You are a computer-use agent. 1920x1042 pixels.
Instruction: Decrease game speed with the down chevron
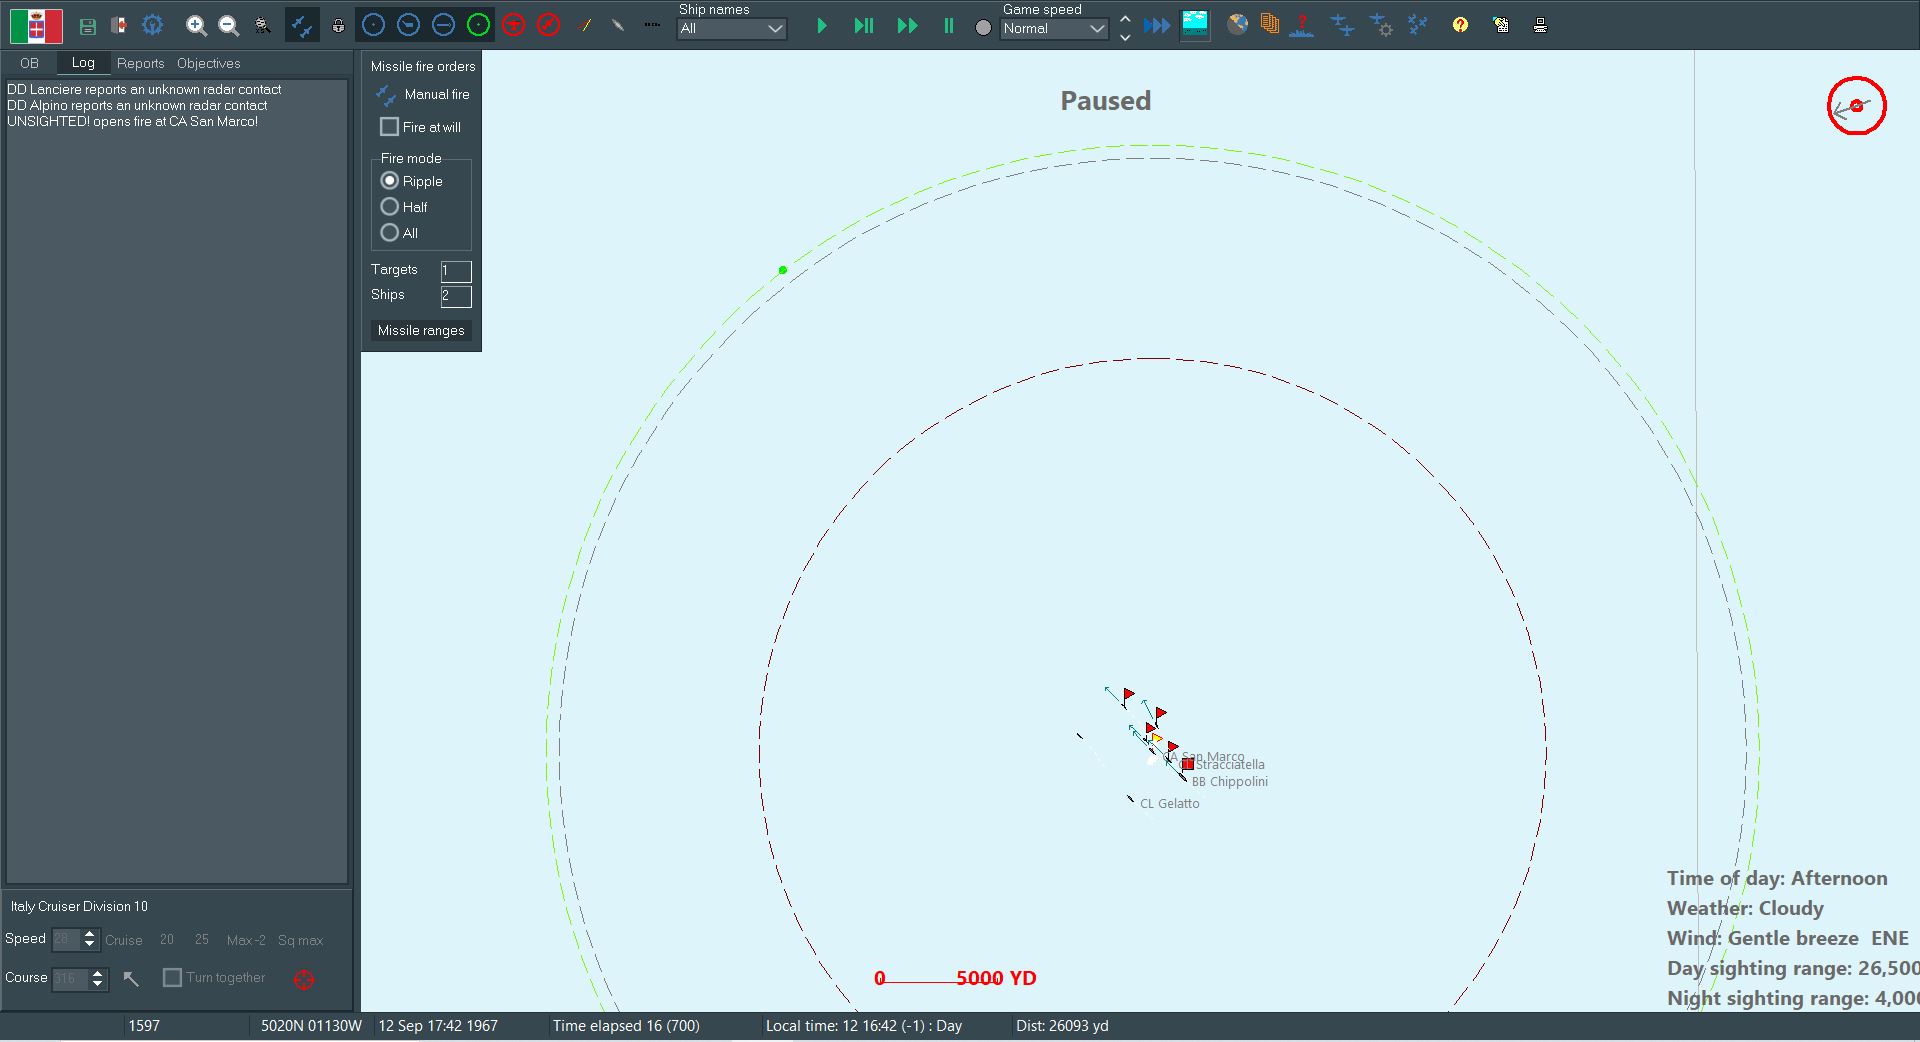(x=1125, y=37)
